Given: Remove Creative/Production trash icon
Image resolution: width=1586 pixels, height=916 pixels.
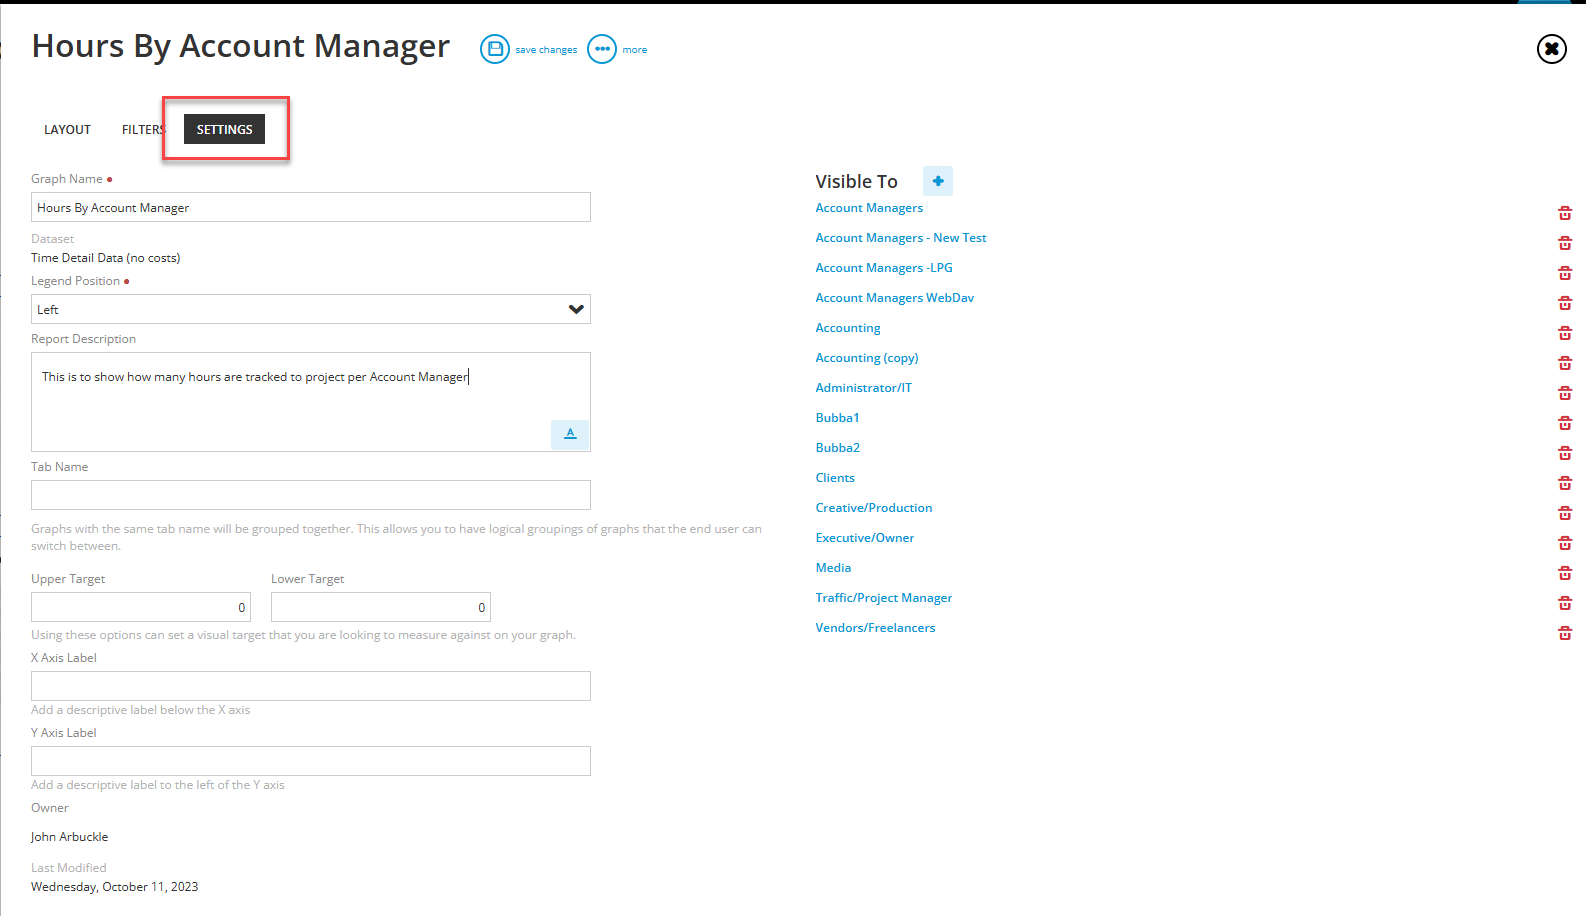Looking at the screenshot, I should point(1565,513).
